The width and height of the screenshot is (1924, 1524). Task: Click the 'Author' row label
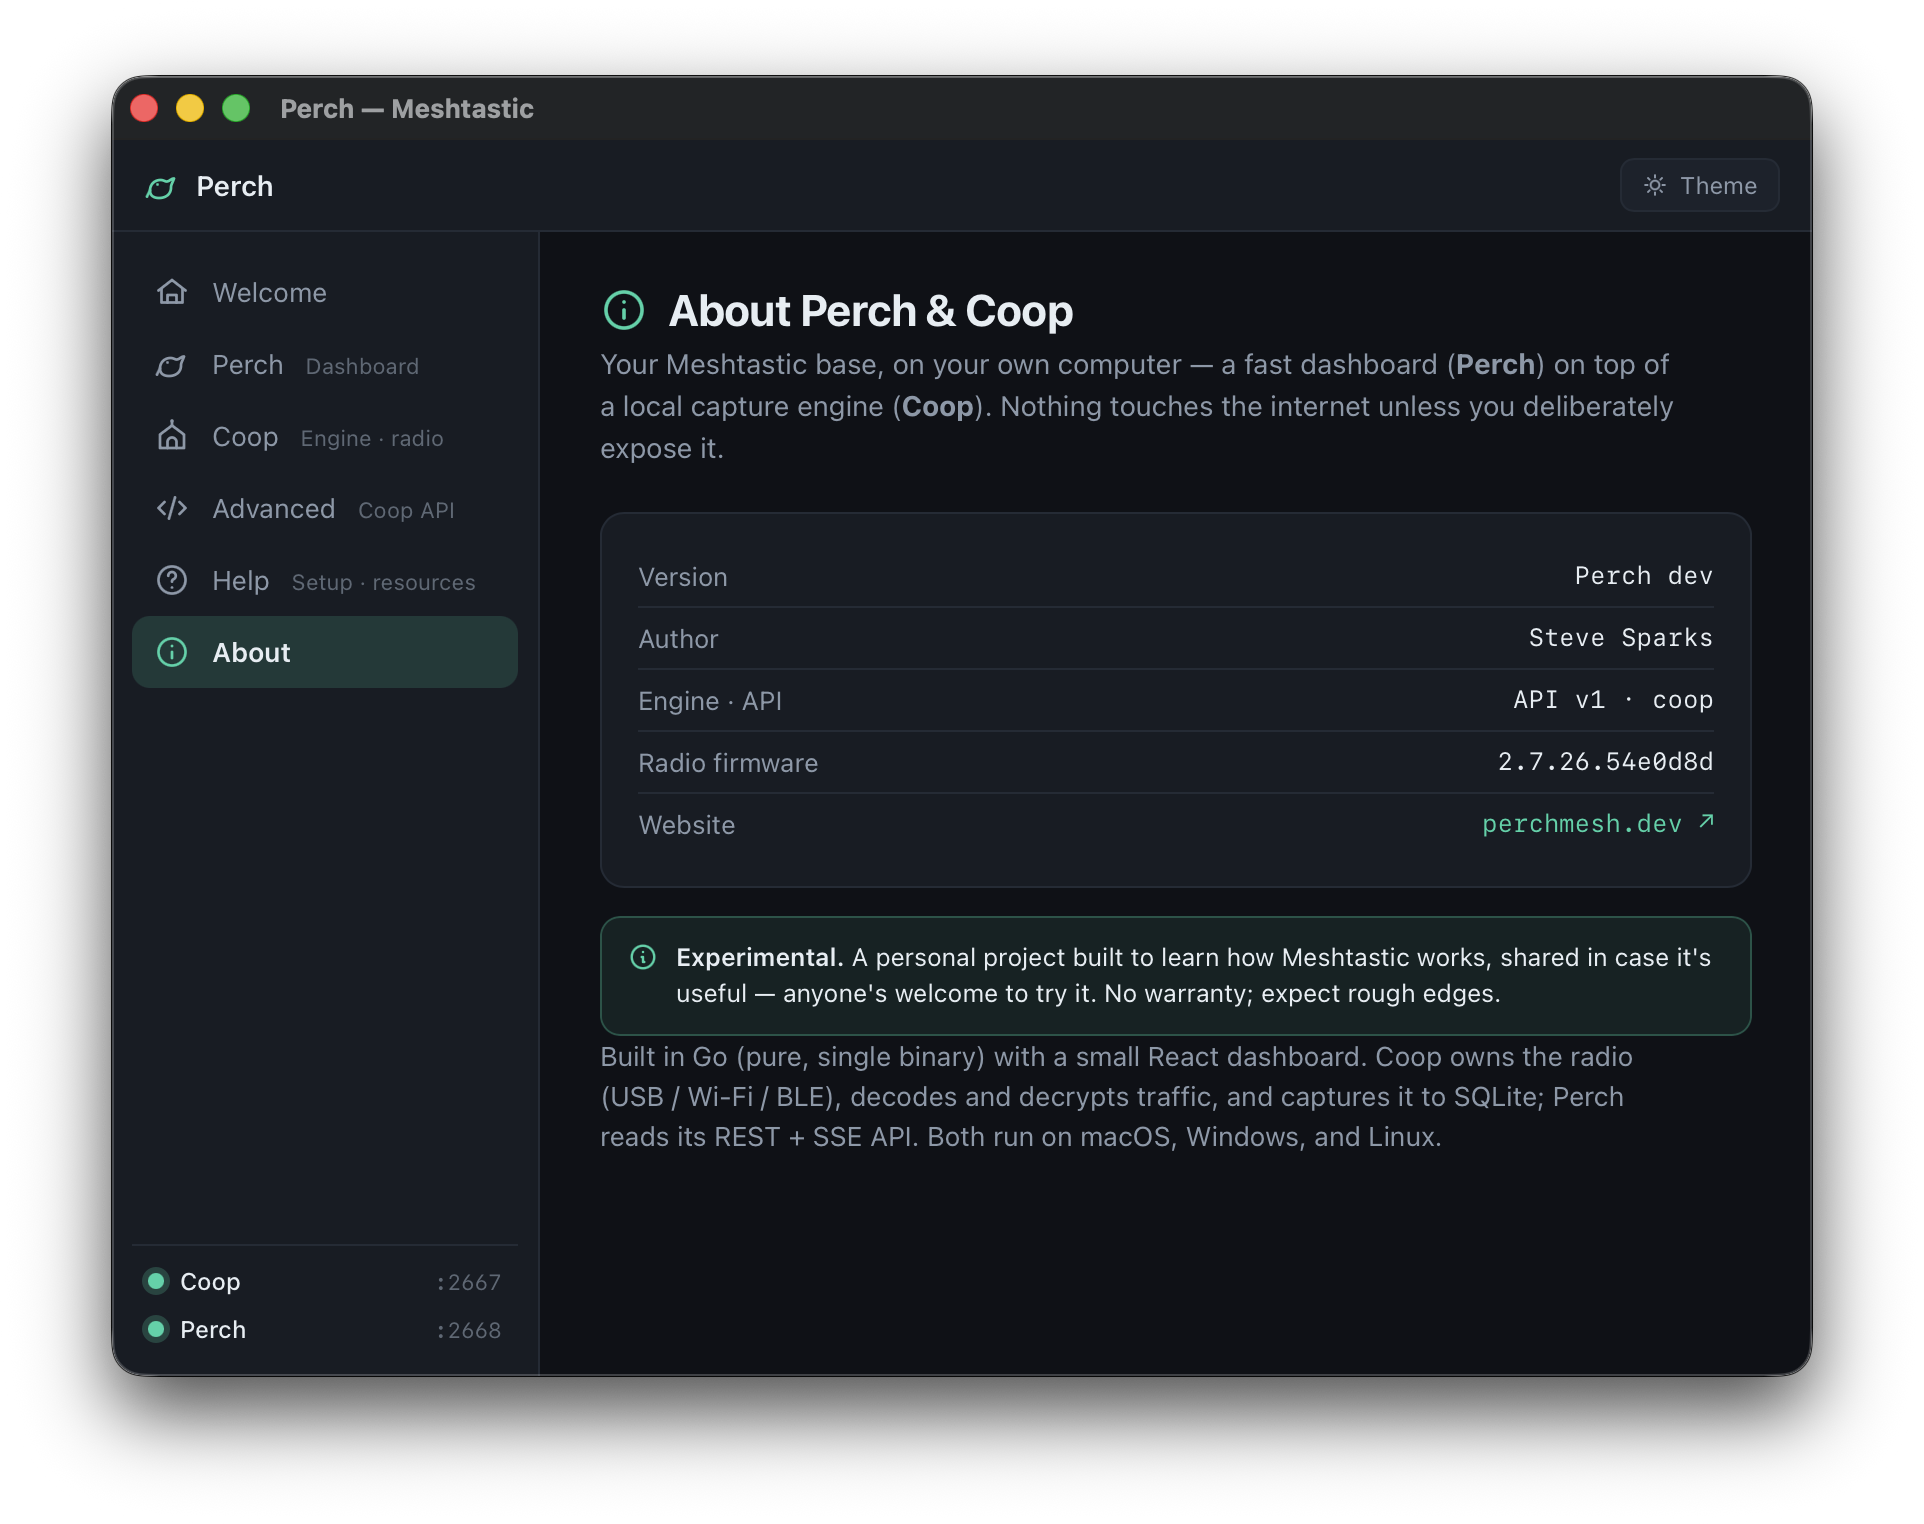pos(678,639)
